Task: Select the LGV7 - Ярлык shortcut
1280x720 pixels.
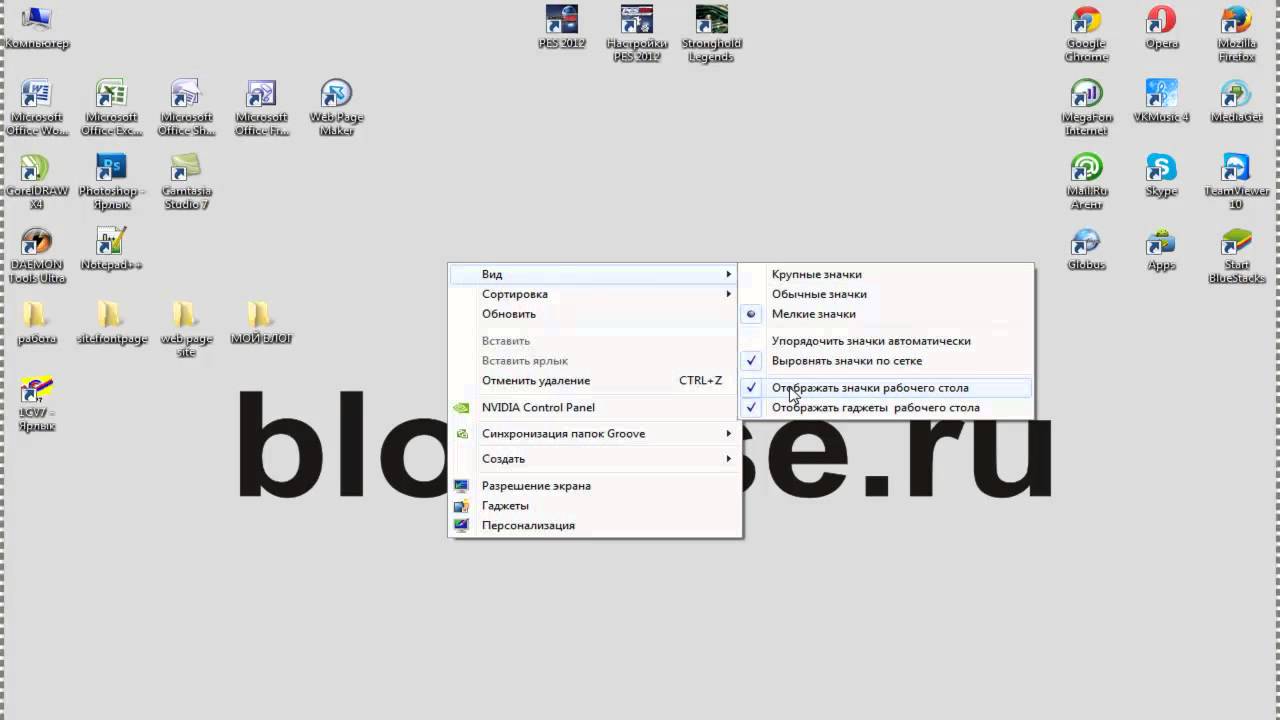Action: click(37, 404)
